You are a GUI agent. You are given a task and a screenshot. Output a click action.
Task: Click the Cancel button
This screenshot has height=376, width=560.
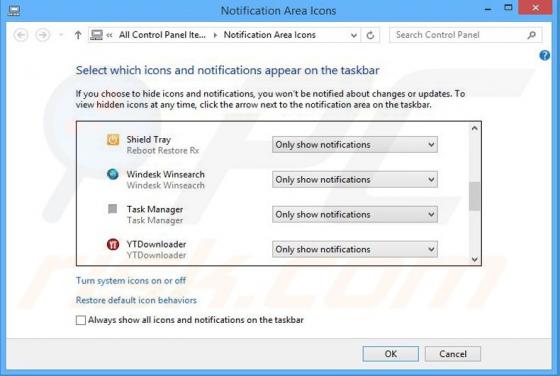453,354
